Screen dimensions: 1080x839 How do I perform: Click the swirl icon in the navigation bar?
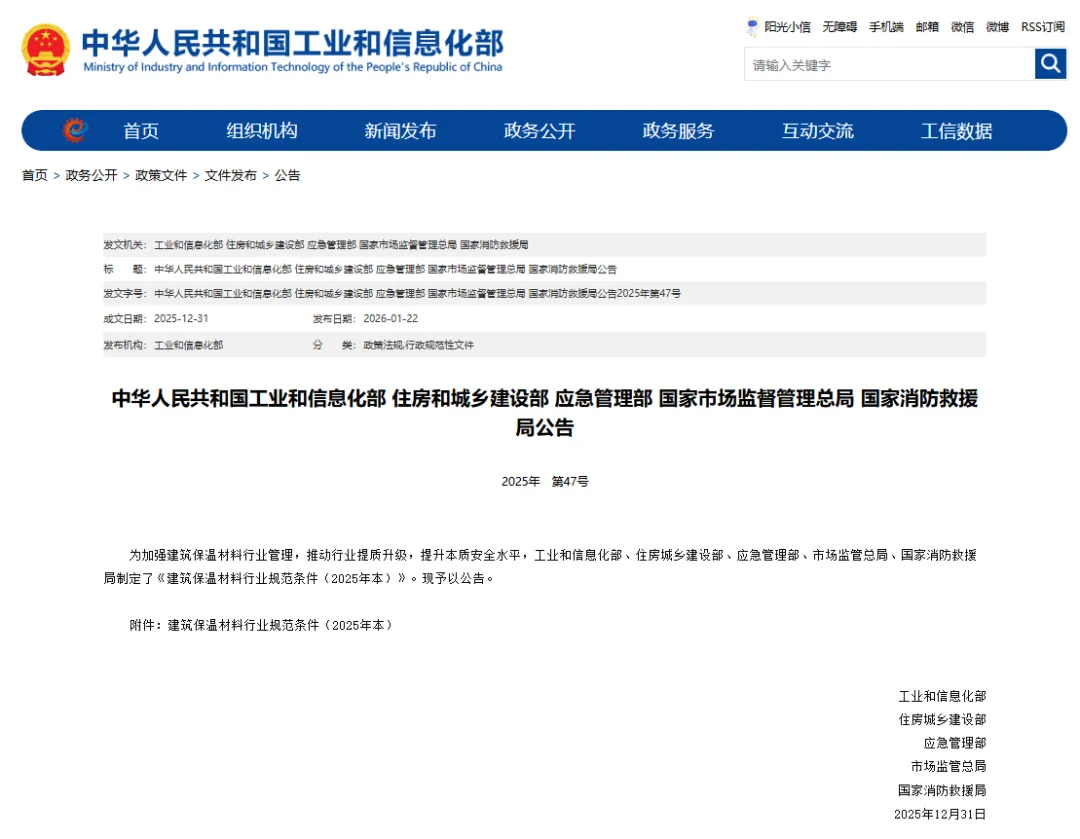(x=75, y=130)
